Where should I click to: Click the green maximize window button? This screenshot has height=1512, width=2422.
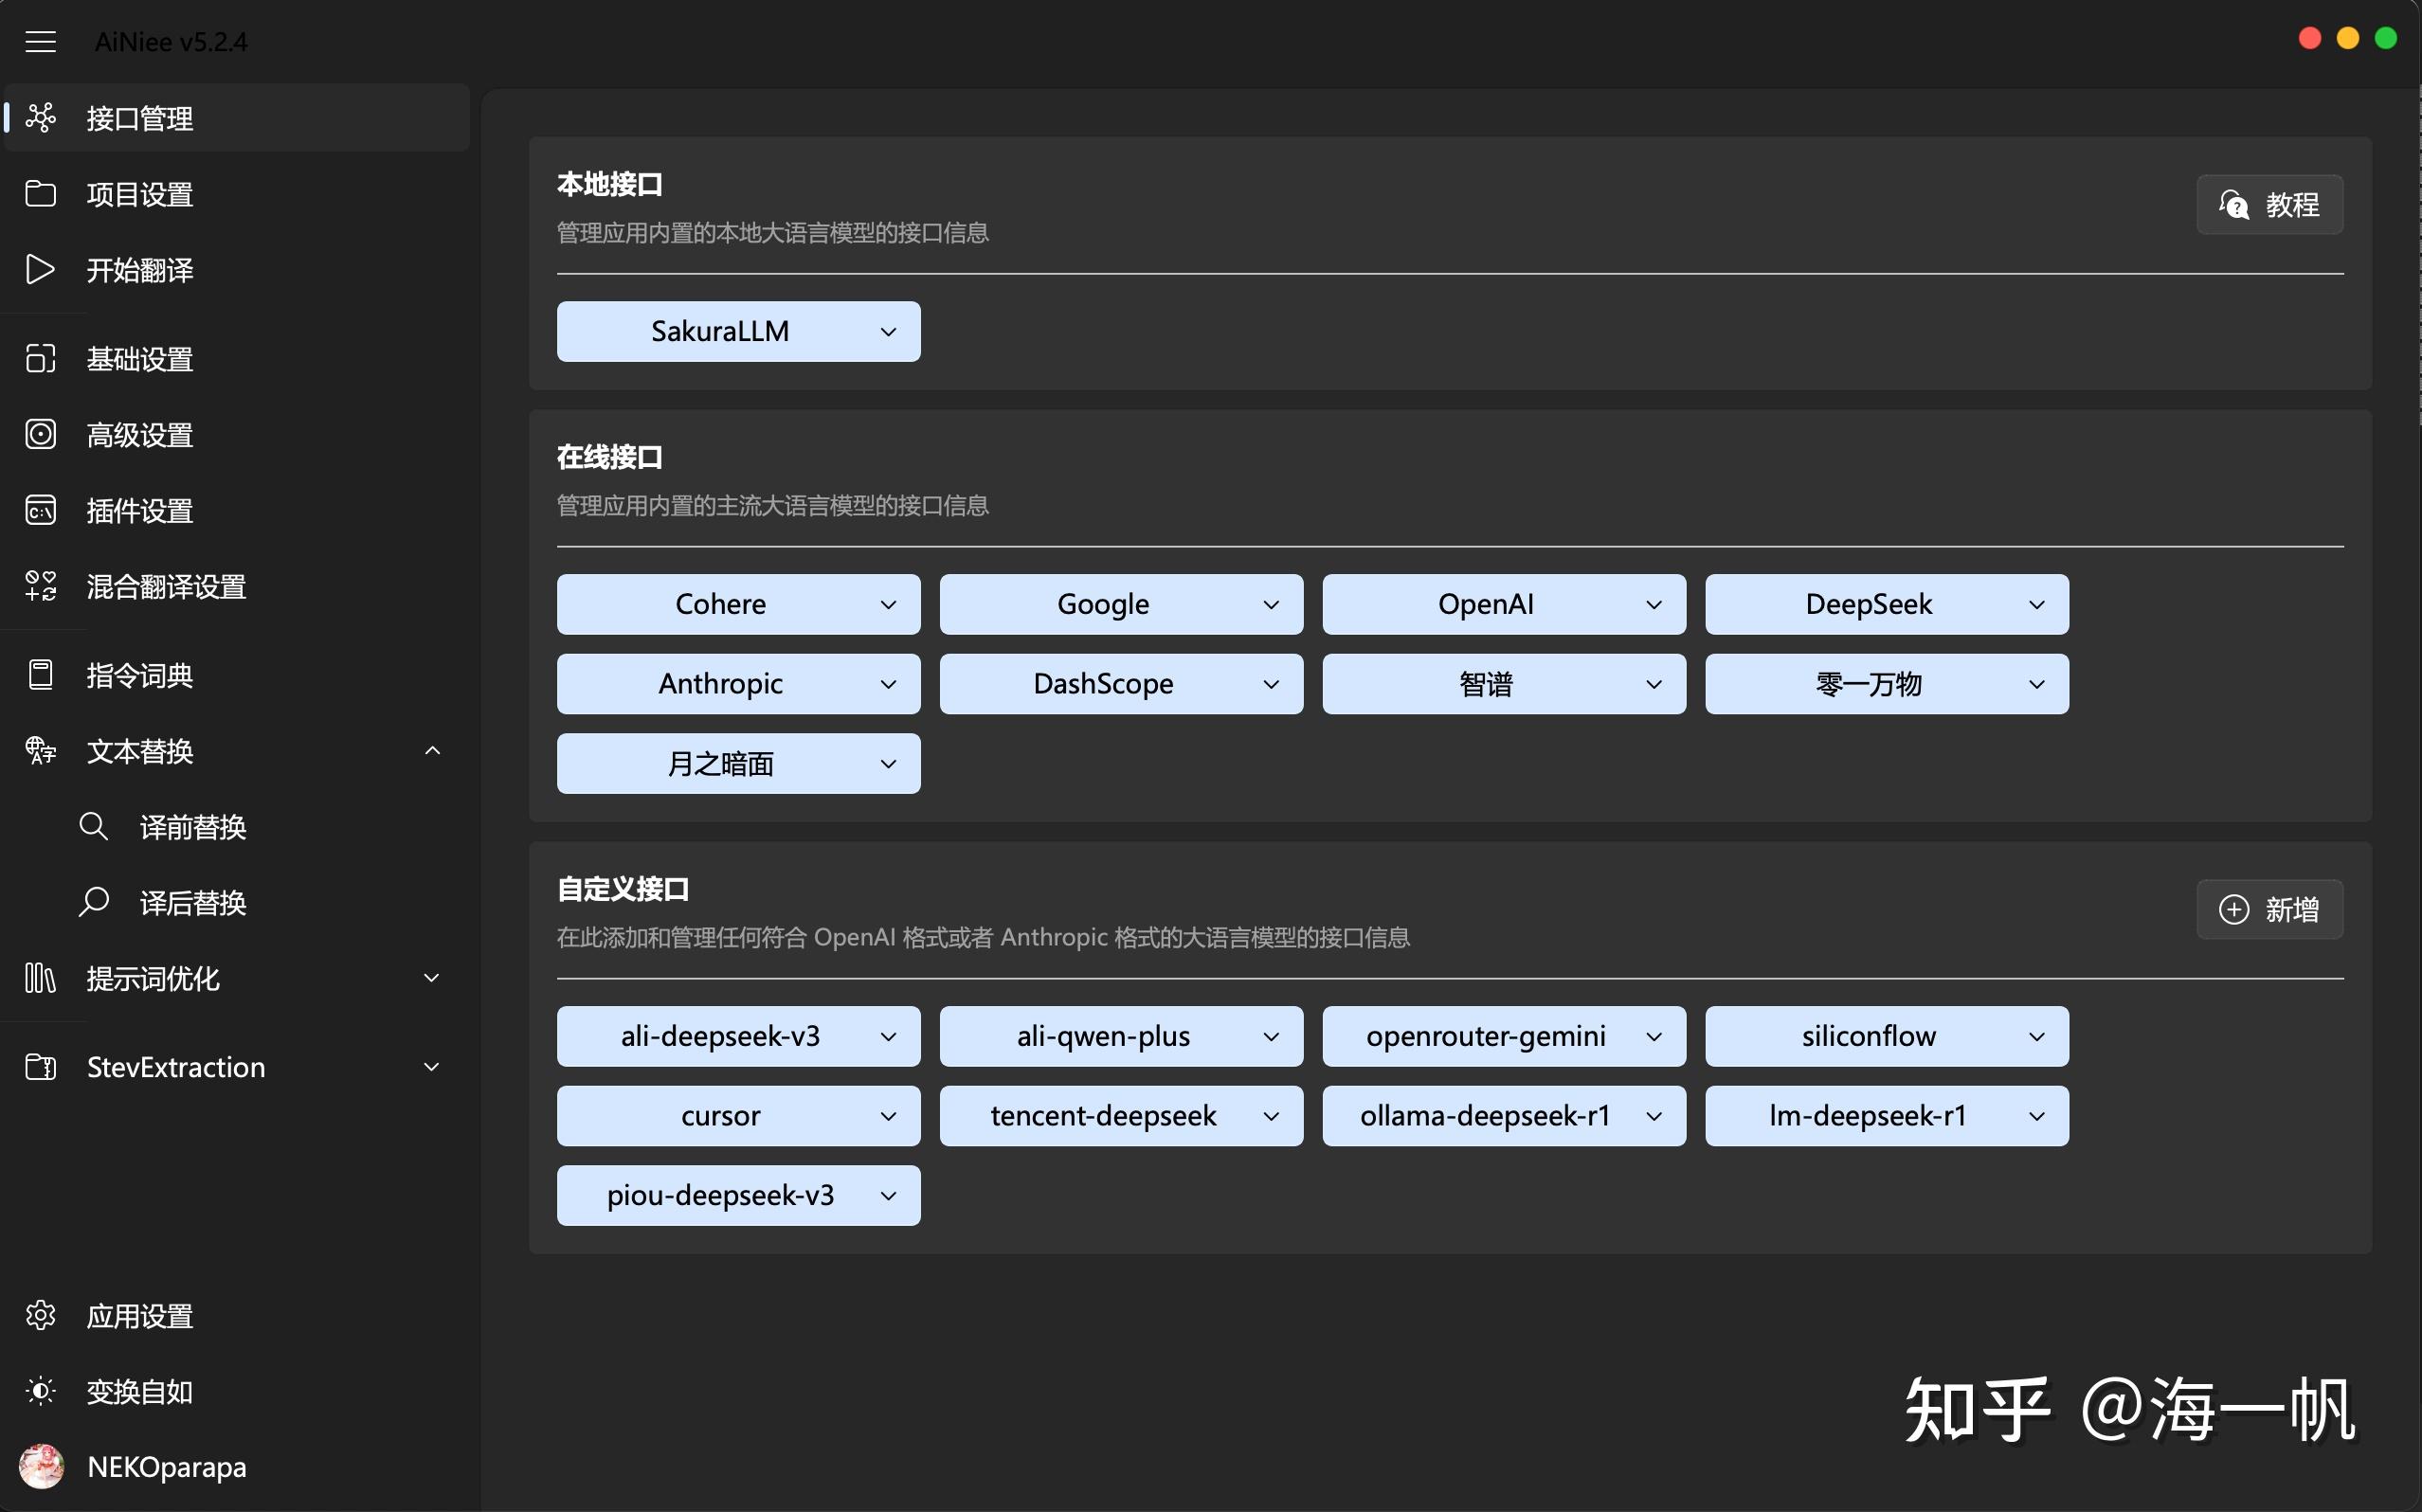click(2386, 38)
